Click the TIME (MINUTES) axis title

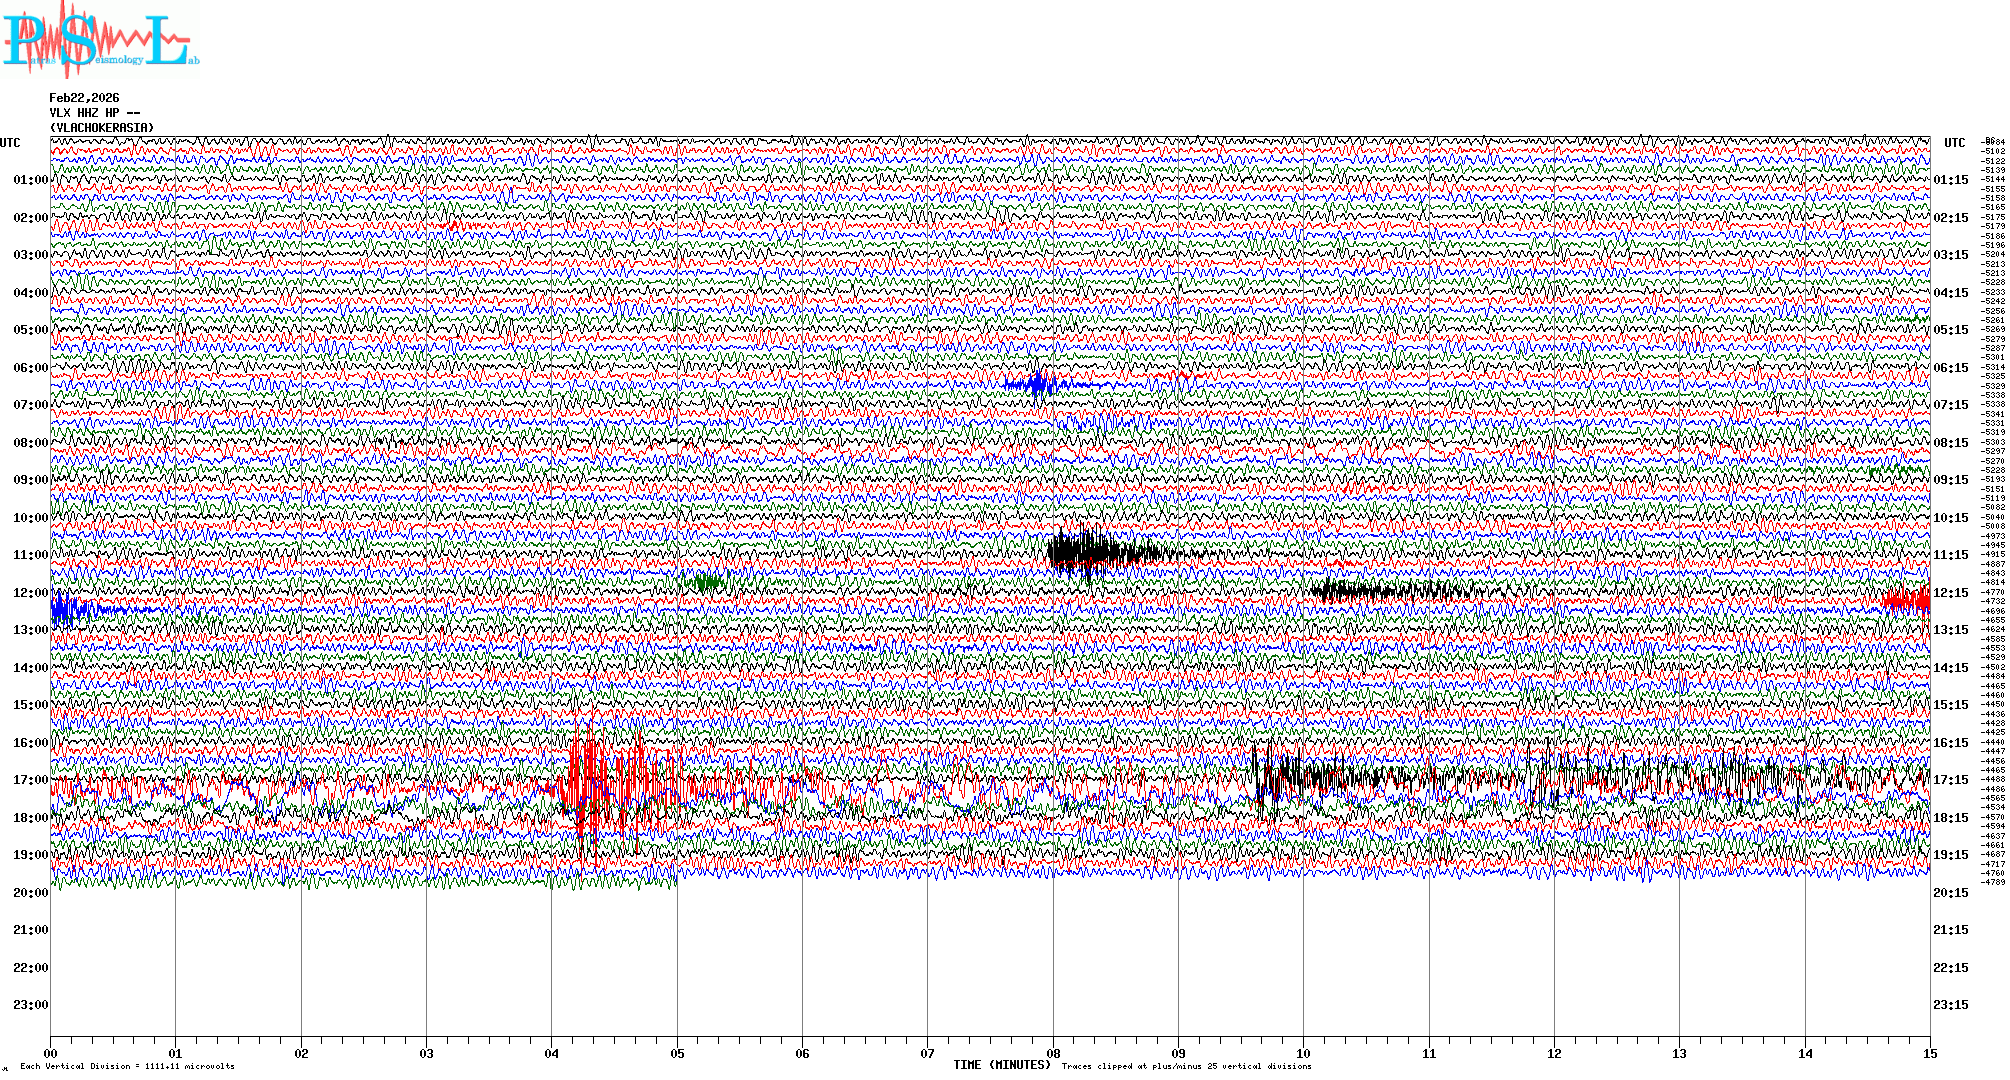pyautogui.click(x=1002, y=1065)
